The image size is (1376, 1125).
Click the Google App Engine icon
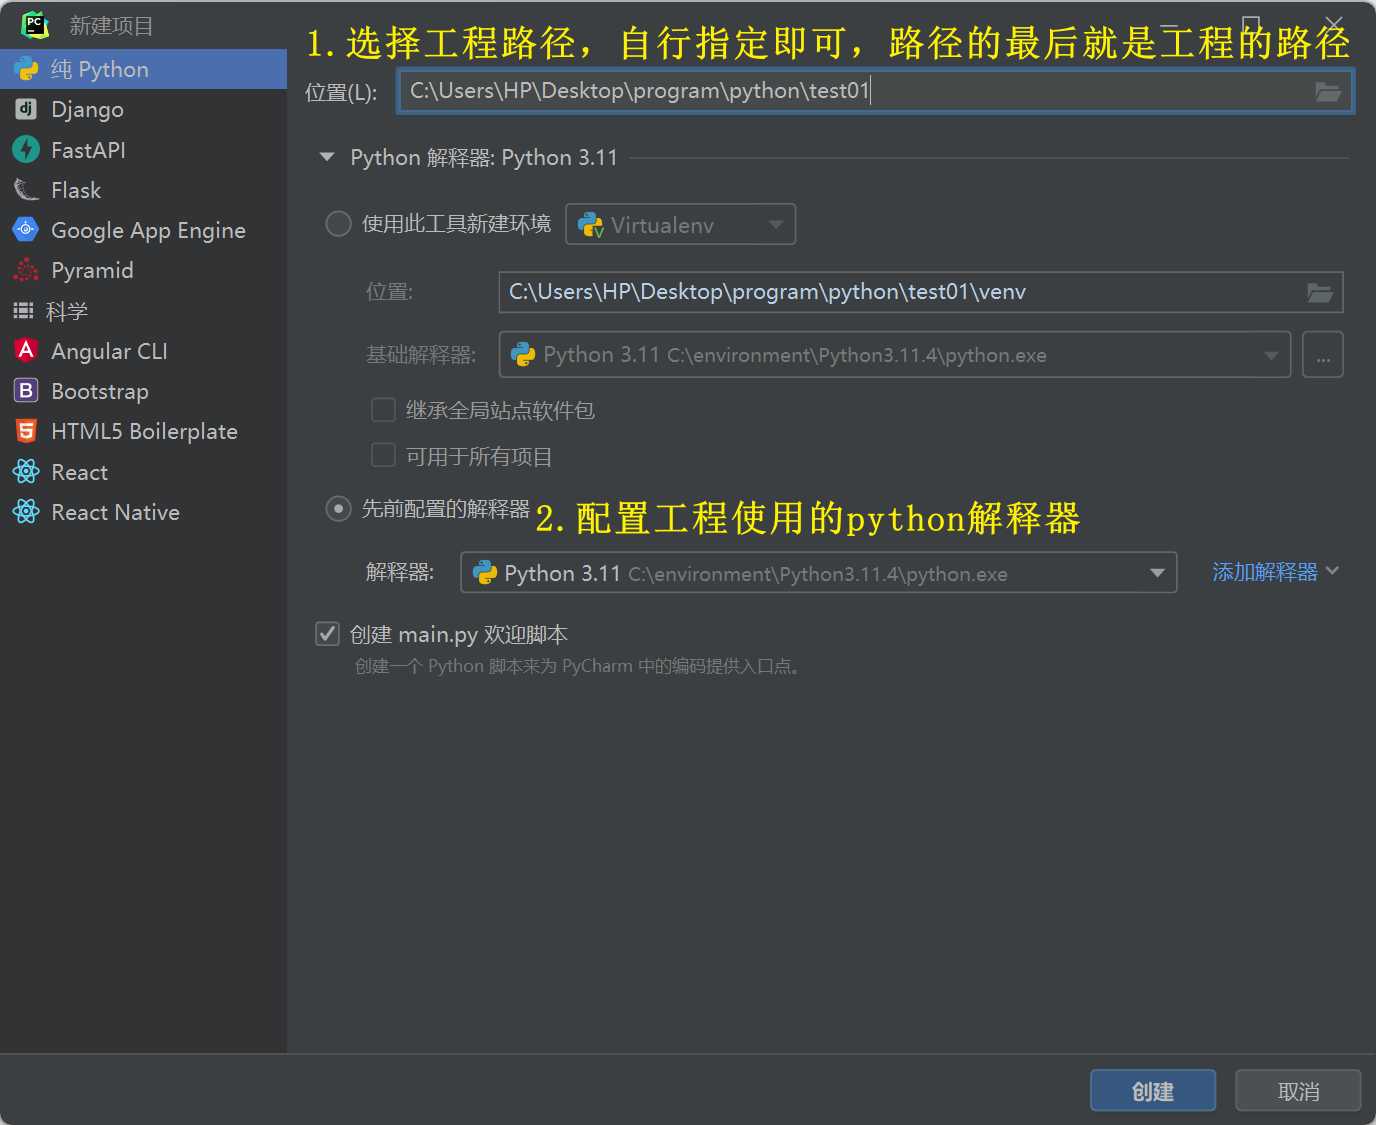click(26, 230)
